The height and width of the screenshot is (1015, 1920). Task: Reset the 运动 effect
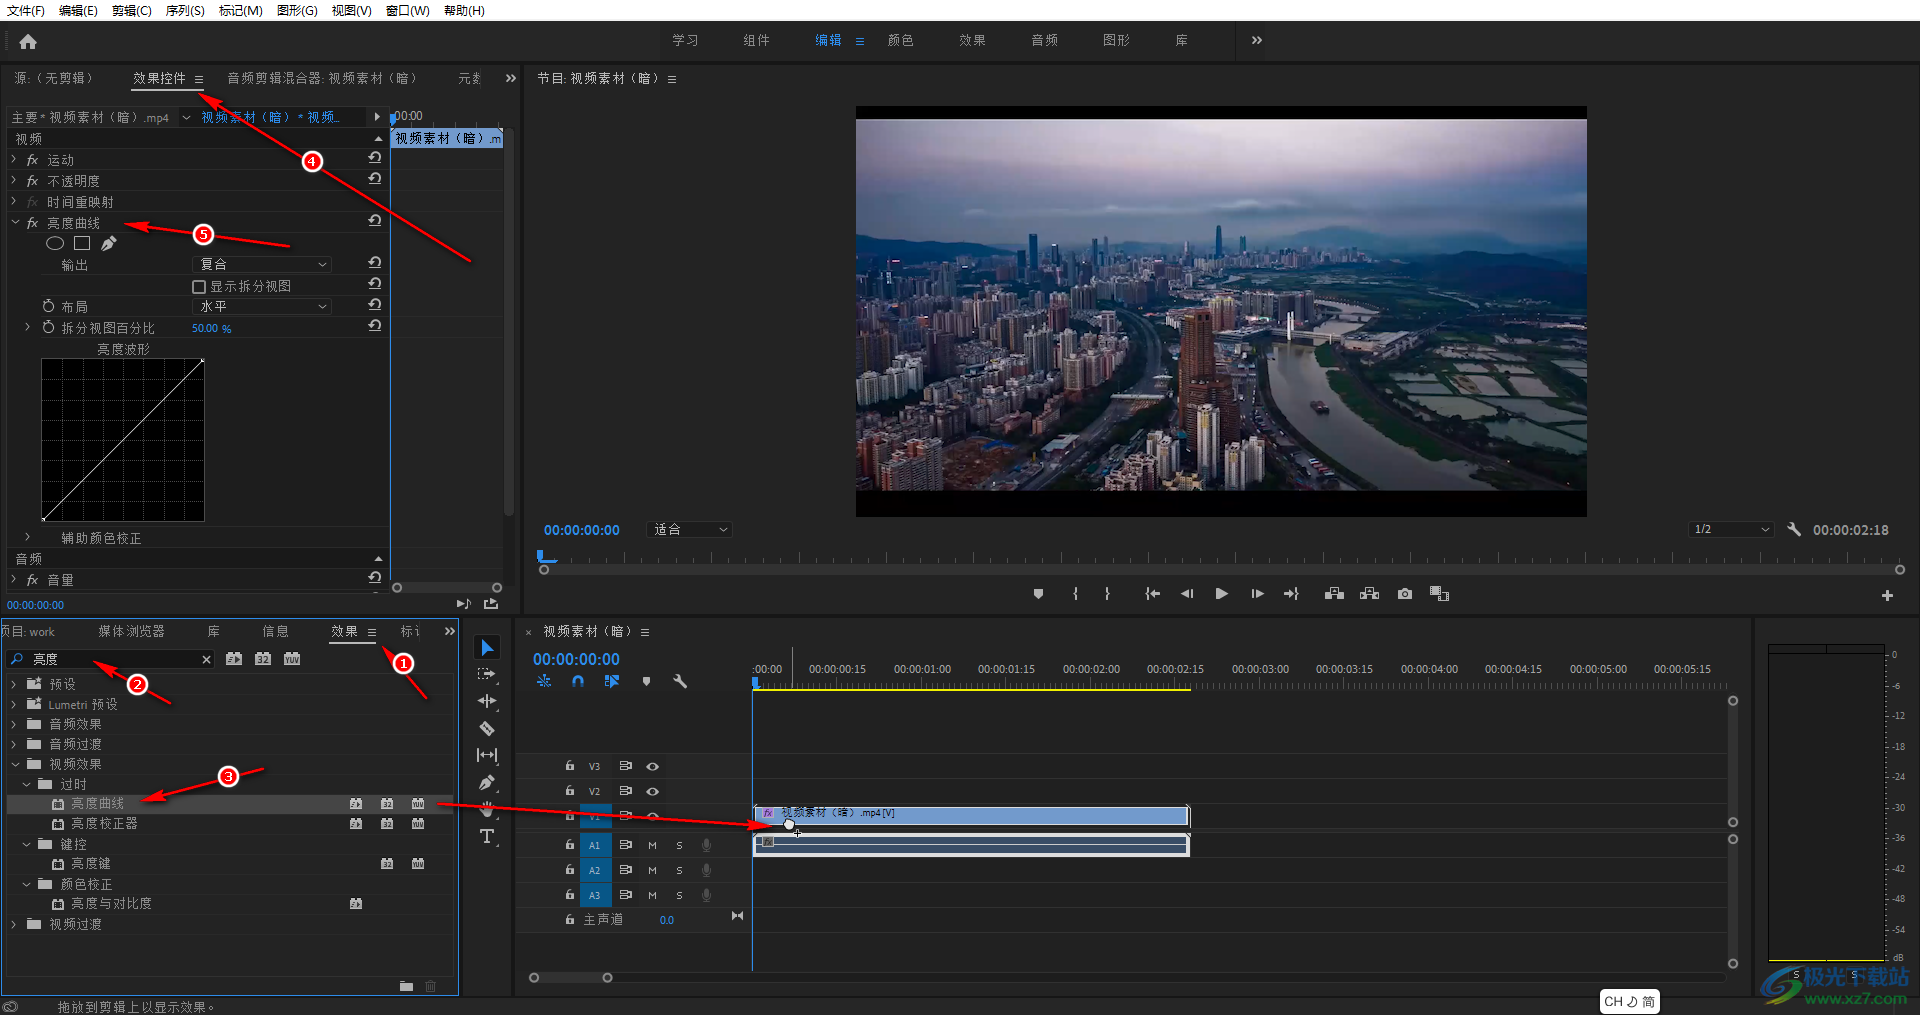click(375, 158)
